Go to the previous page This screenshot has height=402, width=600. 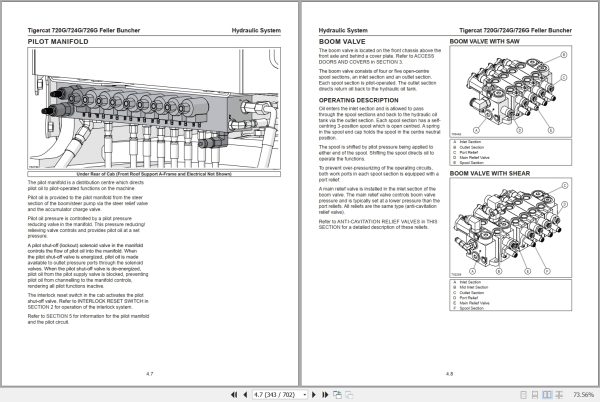pos(245,394)
